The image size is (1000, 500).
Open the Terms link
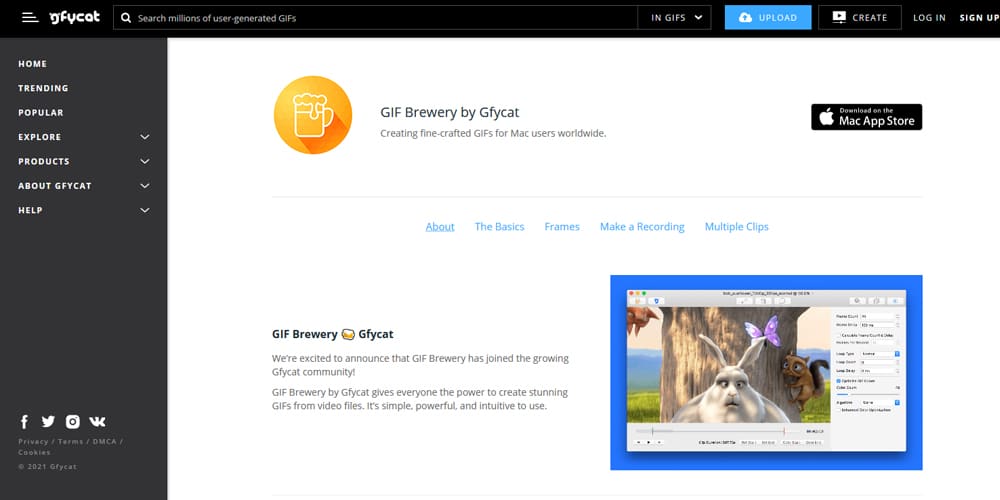point(71,441)
